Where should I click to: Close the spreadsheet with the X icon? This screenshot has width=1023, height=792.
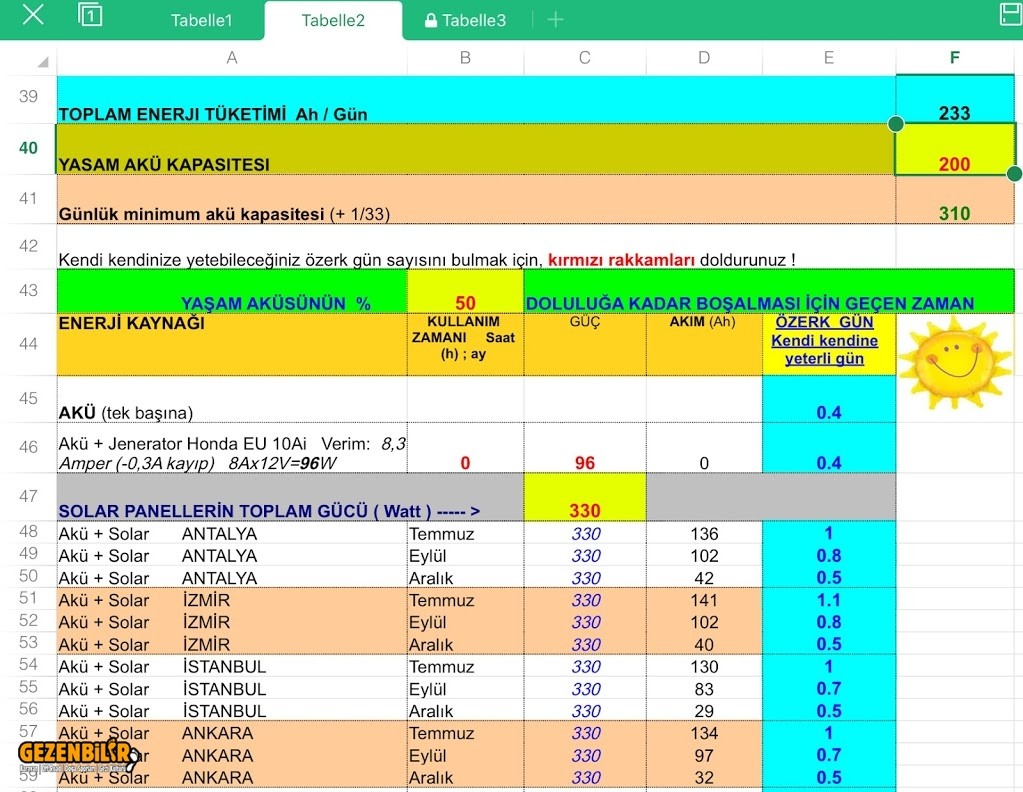click(x=33, y=15)
